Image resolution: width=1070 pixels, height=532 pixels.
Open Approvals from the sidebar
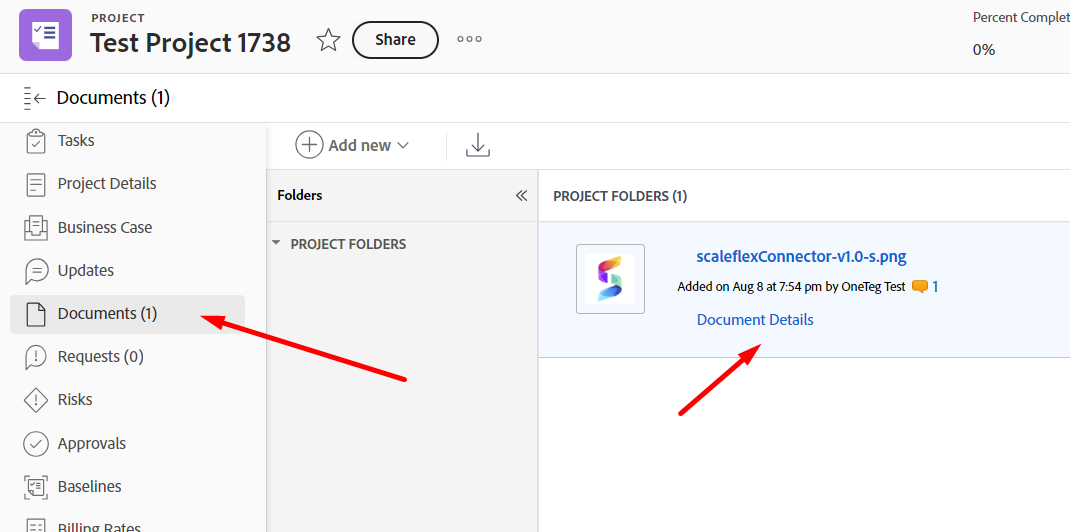point(91,444)
